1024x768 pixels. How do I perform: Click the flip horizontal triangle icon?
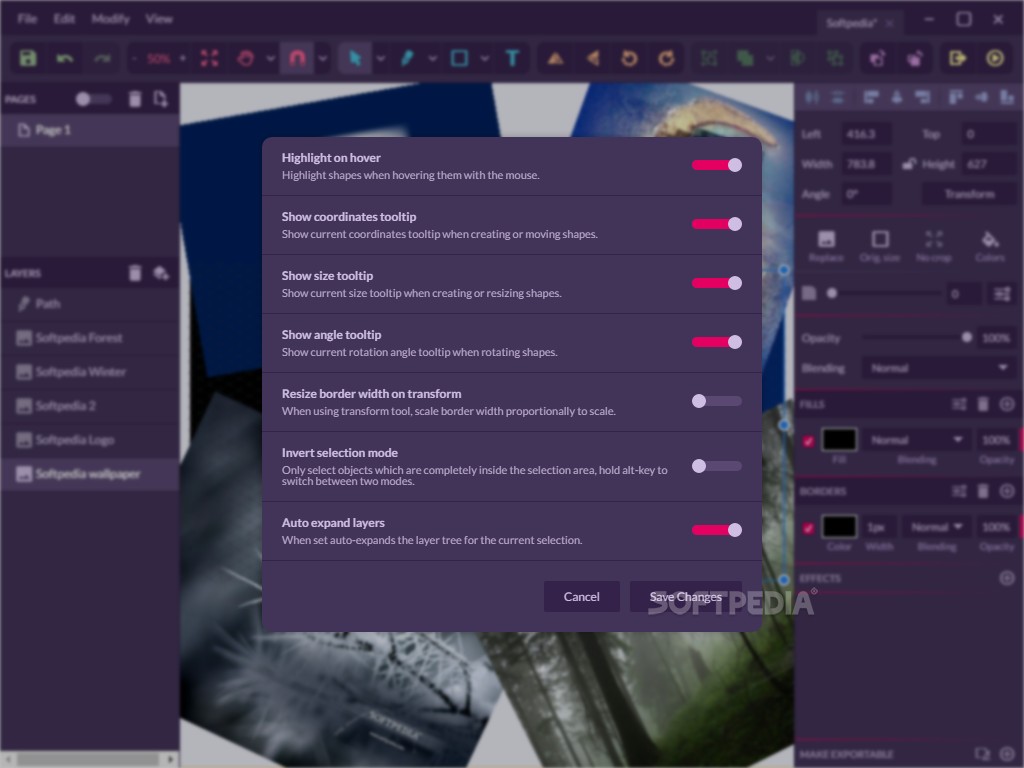(593, 58)
